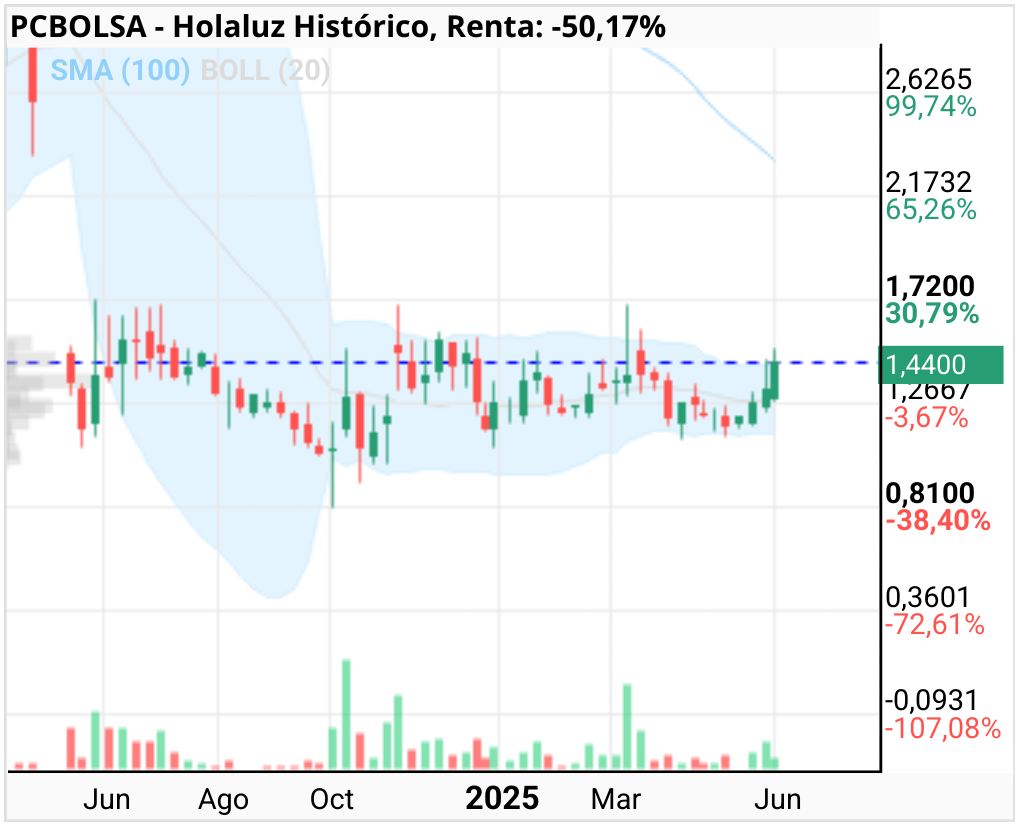This screenshot has width=1019, height=826.
Task: Click the SMA (100) indicator label
Action: (120, 70)
